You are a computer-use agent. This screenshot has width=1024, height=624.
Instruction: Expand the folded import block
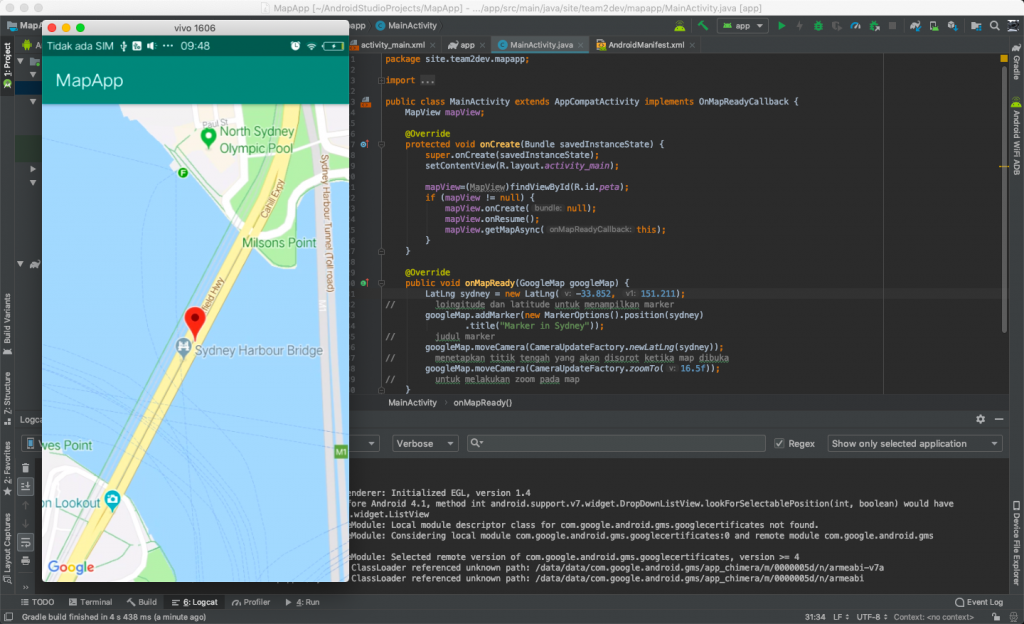pos(381,80)
